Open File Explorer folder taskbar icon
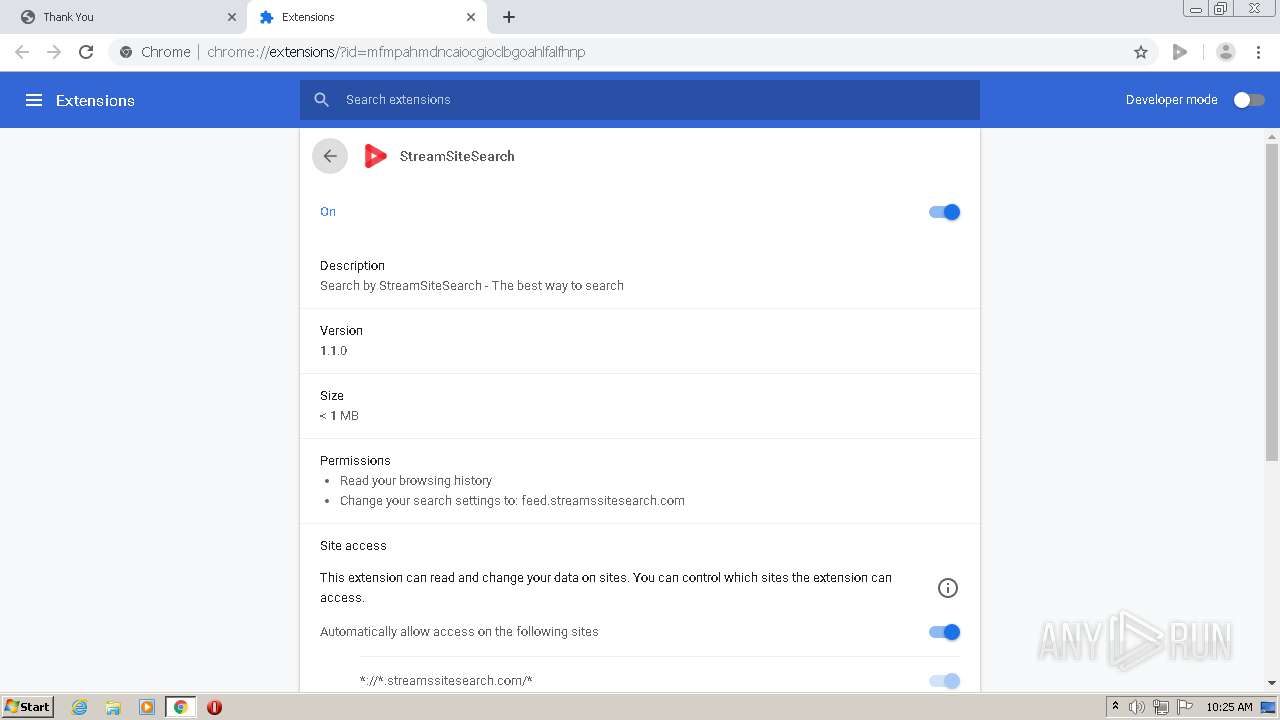Screen dimensions: 1280x720 [113, 707]
